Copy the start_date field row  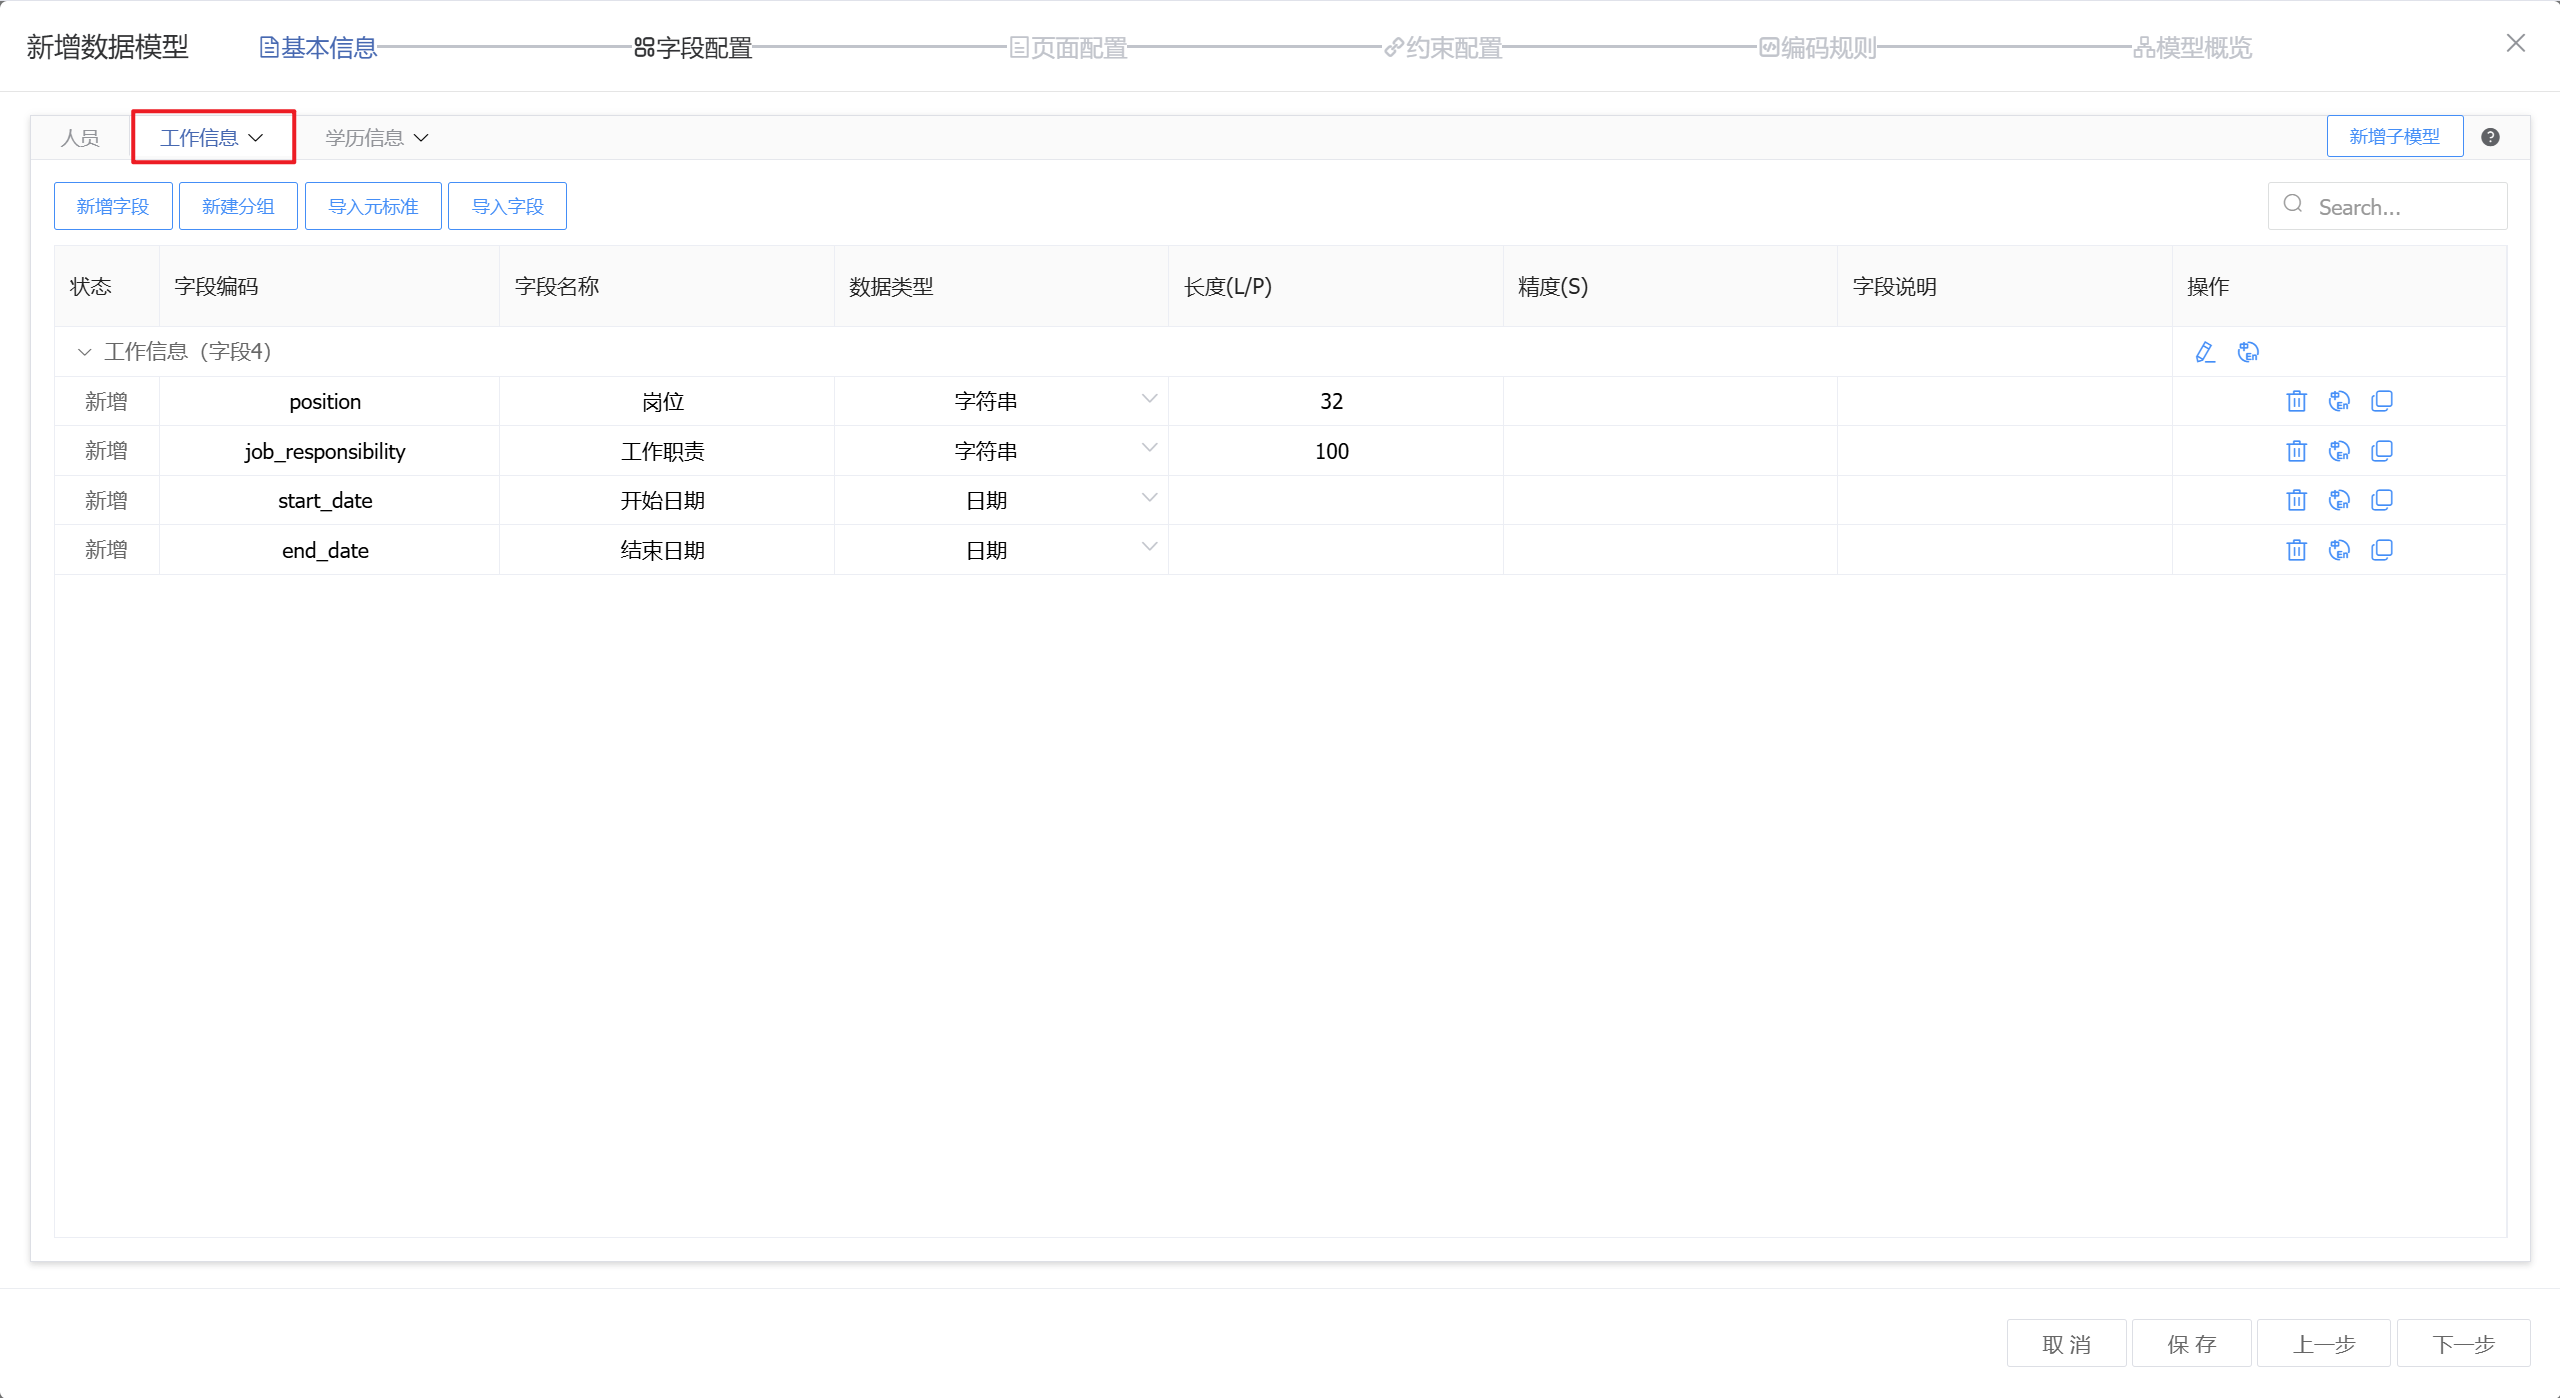point(2382,500)
